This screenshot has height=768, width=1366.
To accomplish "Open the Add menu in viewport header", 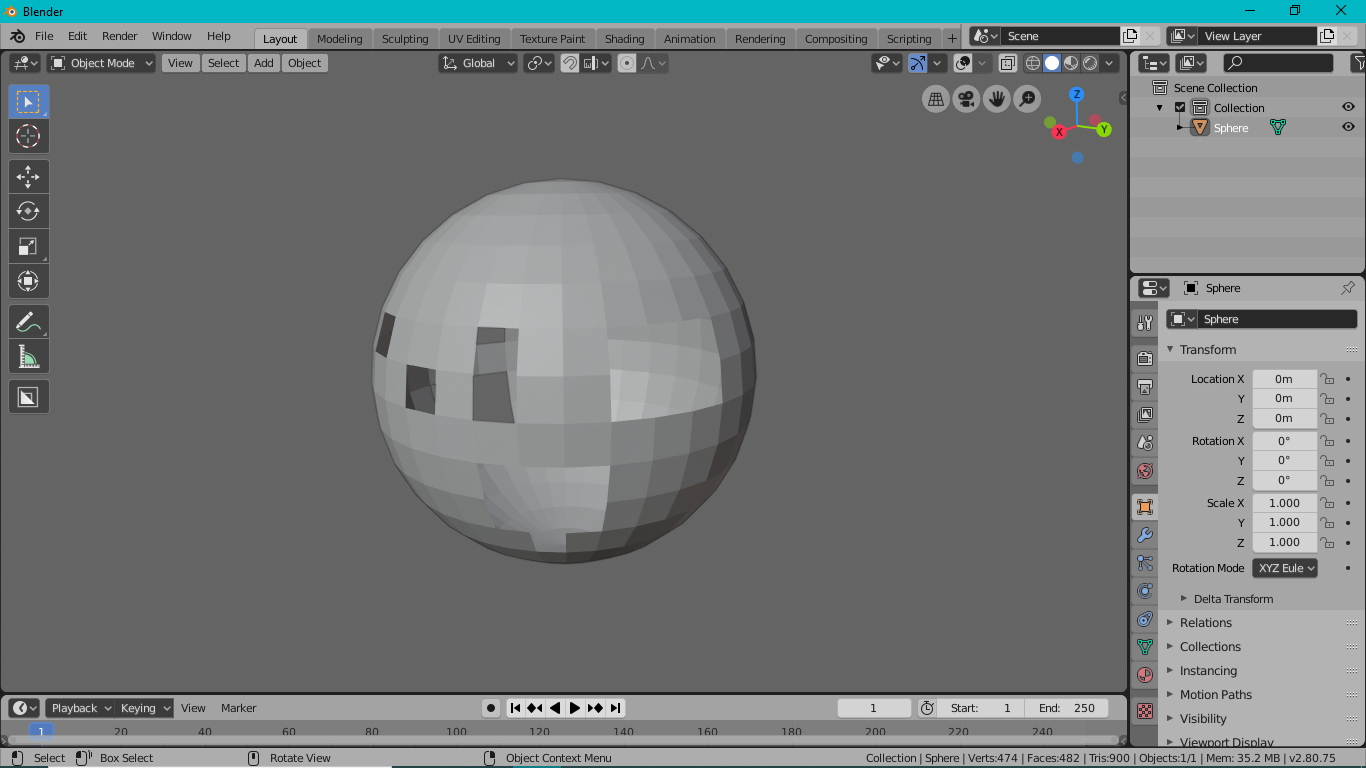I will tap(264, 63).
